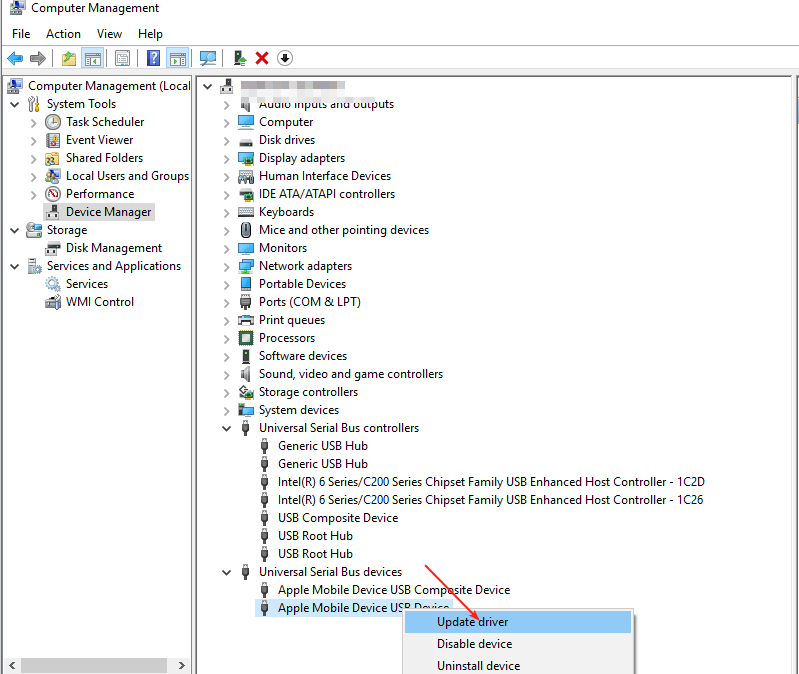Viewport: 799px width, 674px height.
Task: Click the Network adapters icon
Action: click(246, 266)
